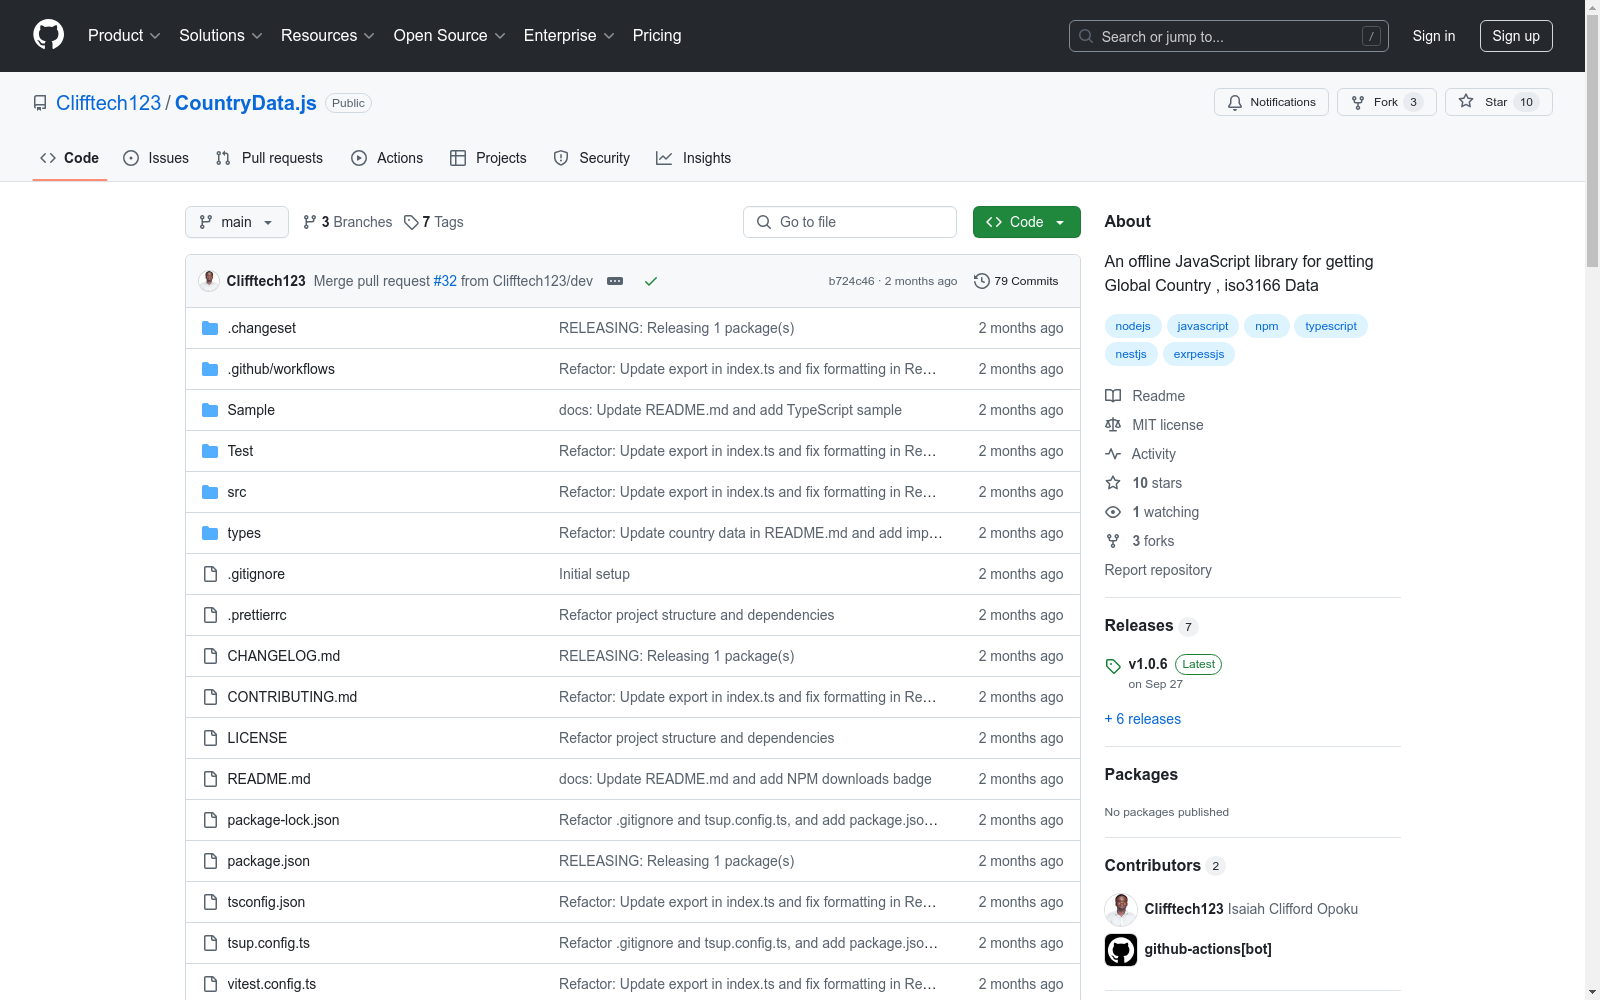This screenshot has height=1000, width=1600.
Task: Click Clifftech123 avatar in commit header
Action: point(209,281)
